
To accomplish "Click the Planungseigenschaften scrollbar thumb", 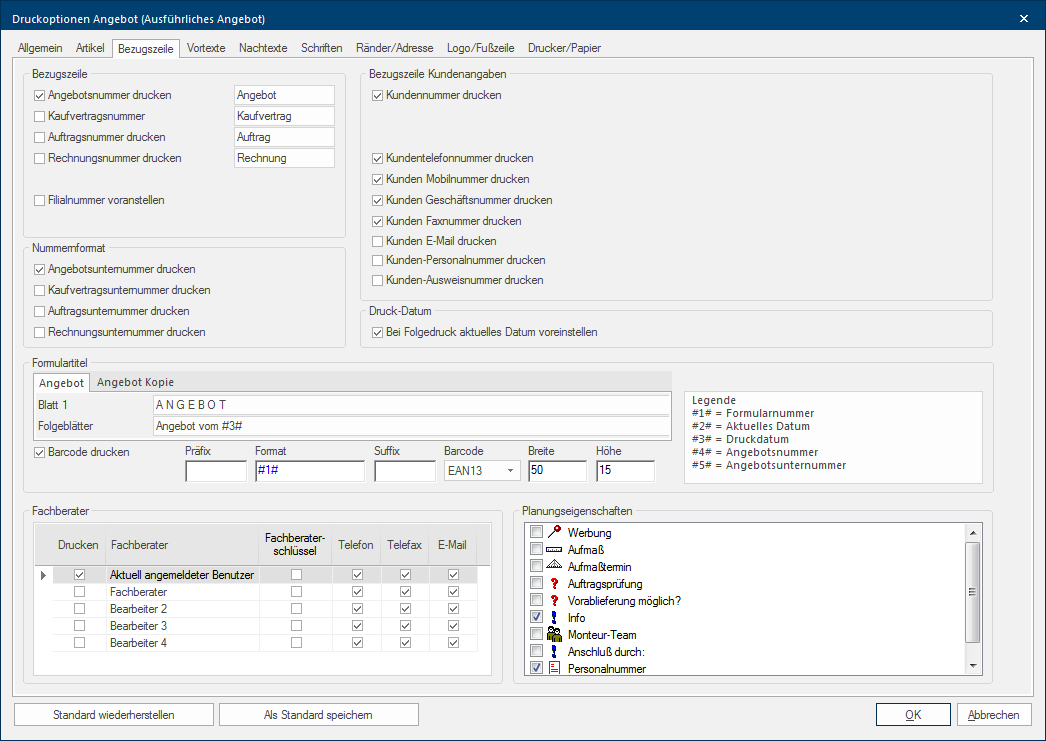I will coord(973,592).
